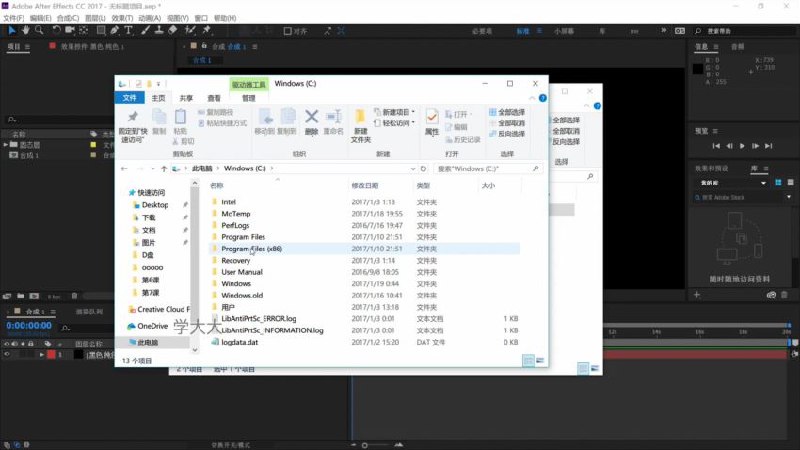Click the Paste clipboard icon in ribbon
This screenshot has height=450, width=800.
180,117
